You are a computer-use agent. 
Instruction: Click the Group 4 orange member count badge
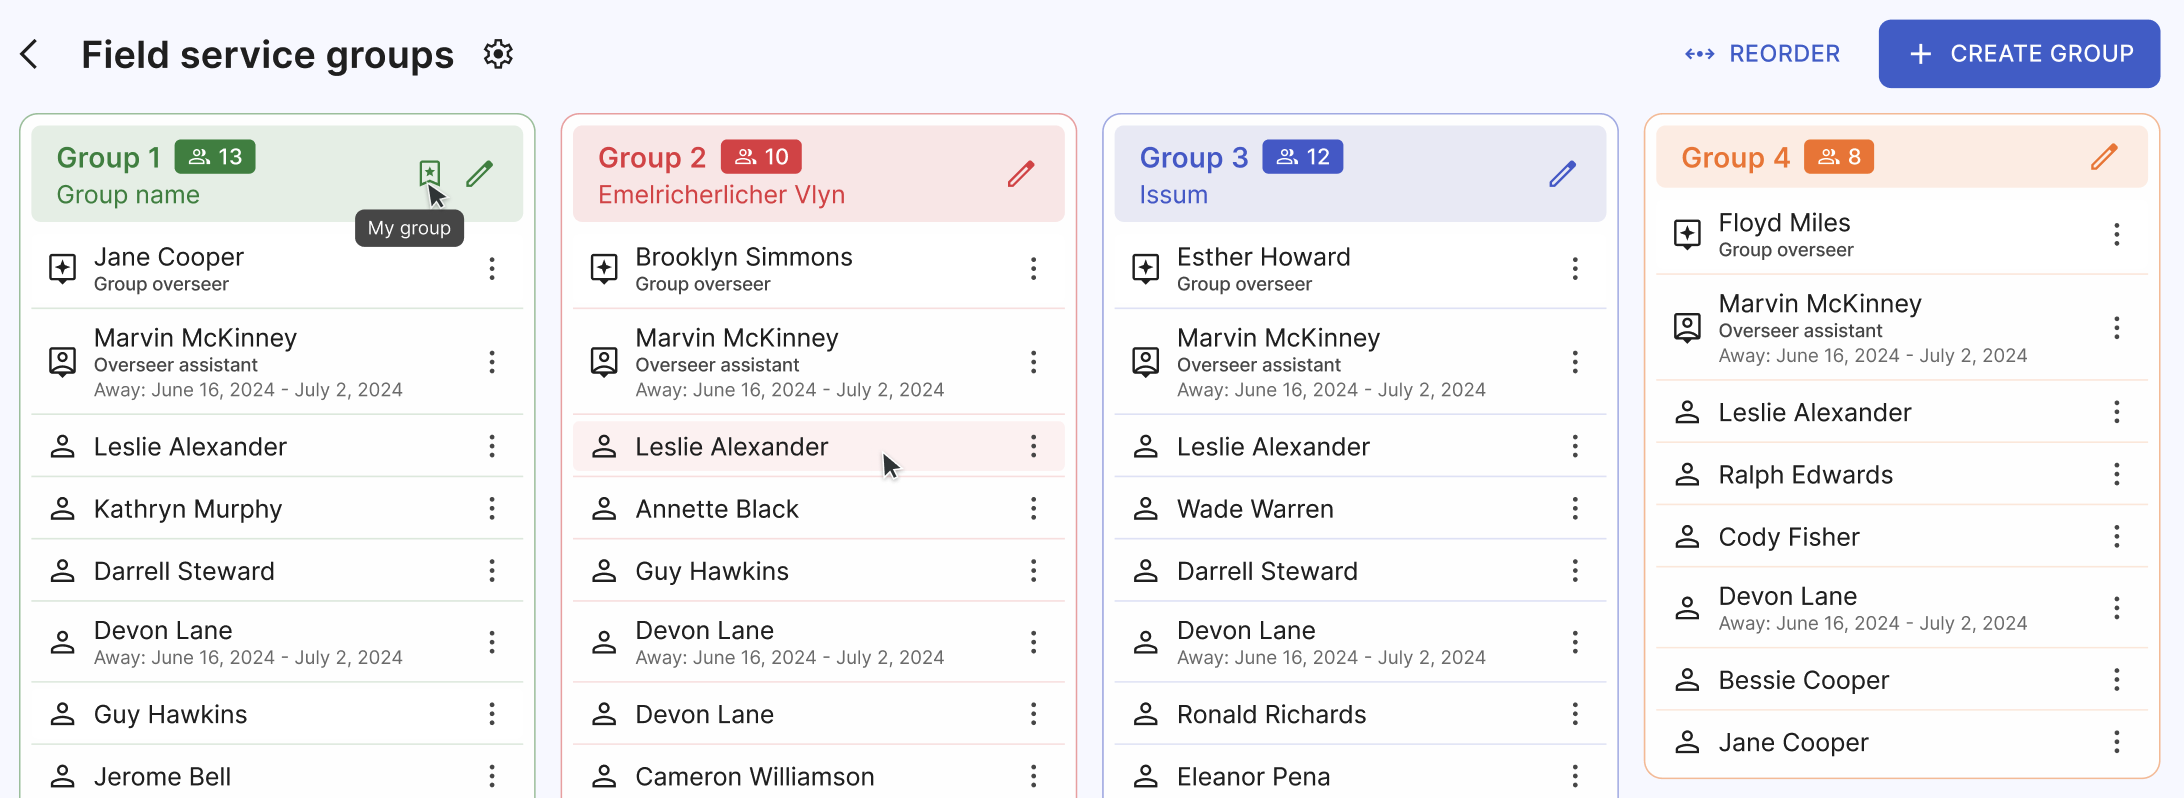[1838, 157]
